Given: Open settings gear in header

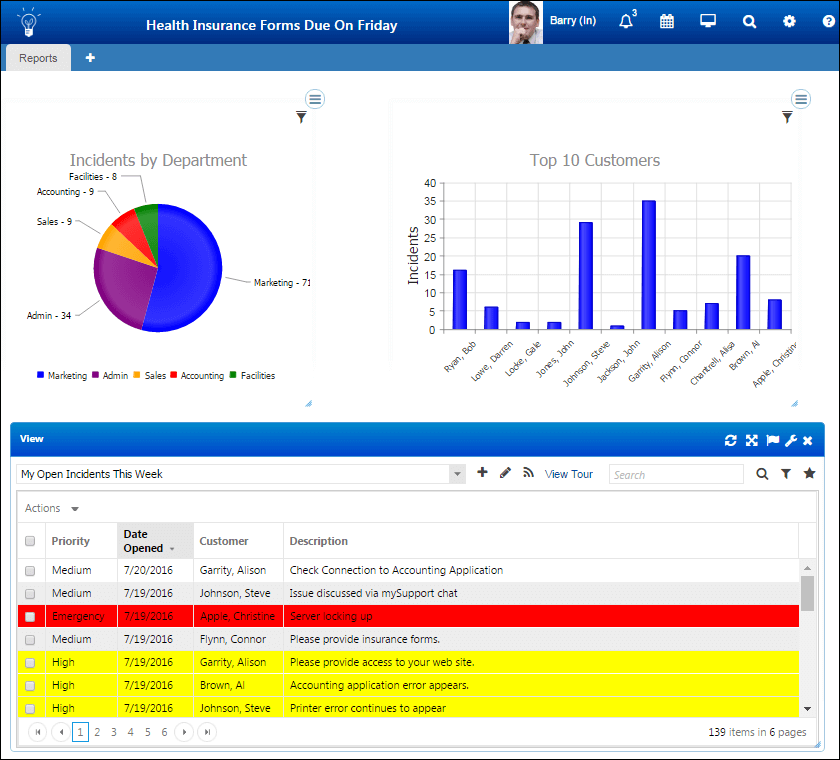Looking at the screenshot, I should tap(789, 21).
